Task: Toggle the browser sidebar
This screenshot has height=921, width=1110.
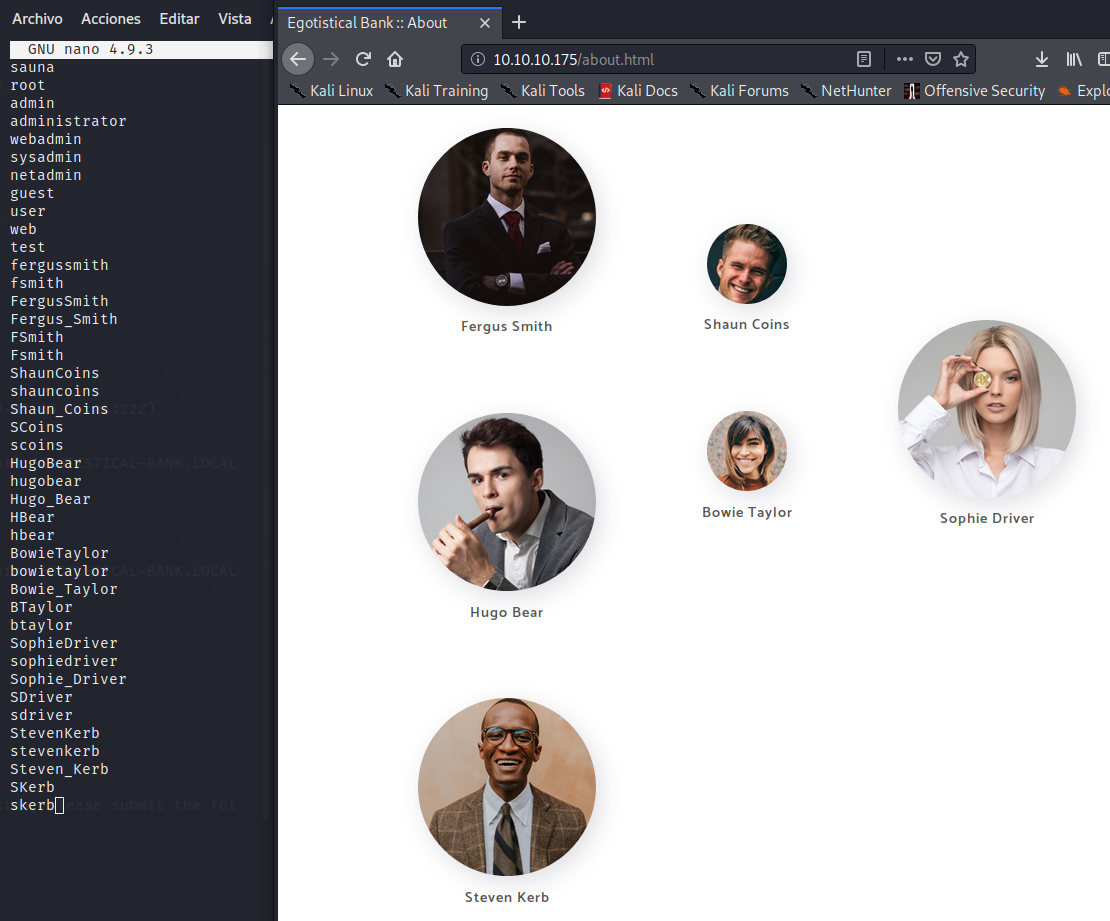Action: 1103,59
